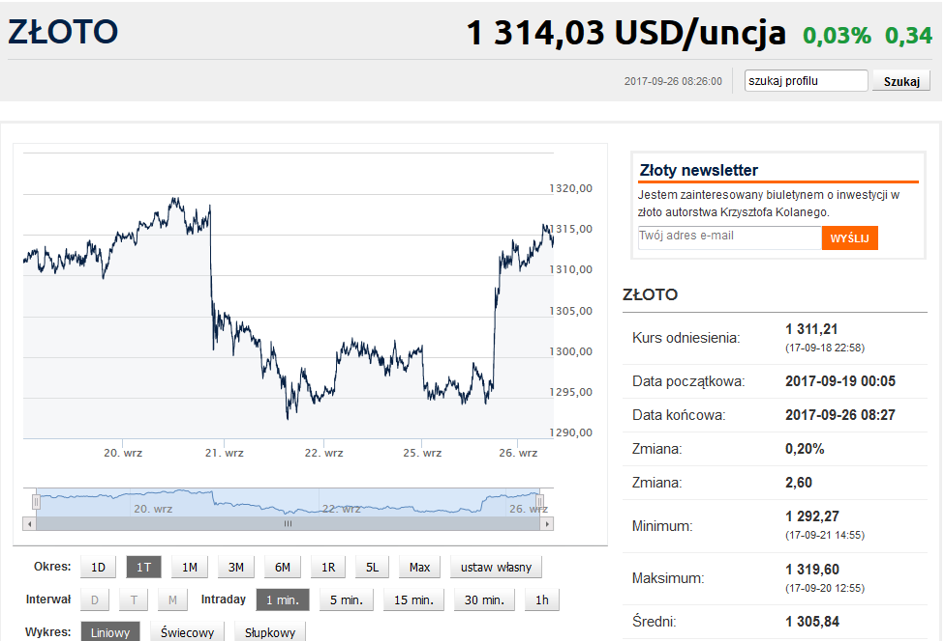Click the right scroll arrow of chart navigator

coord(547,523)
